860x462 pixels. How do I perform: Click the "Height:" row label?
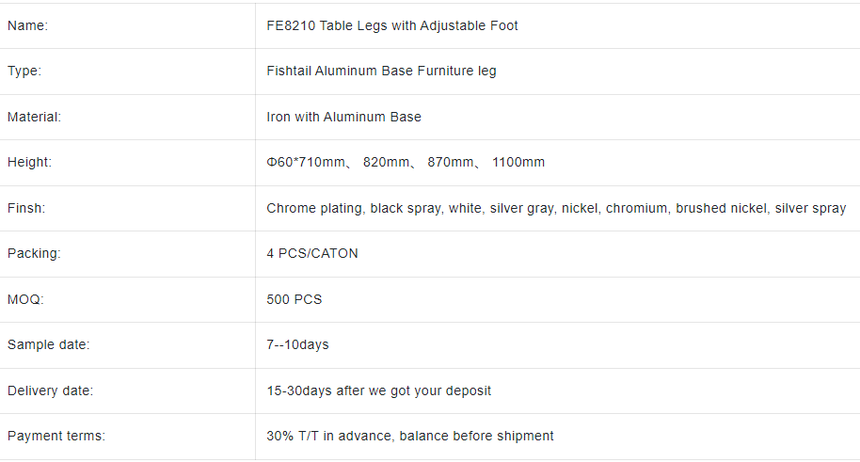pos(29,162)
